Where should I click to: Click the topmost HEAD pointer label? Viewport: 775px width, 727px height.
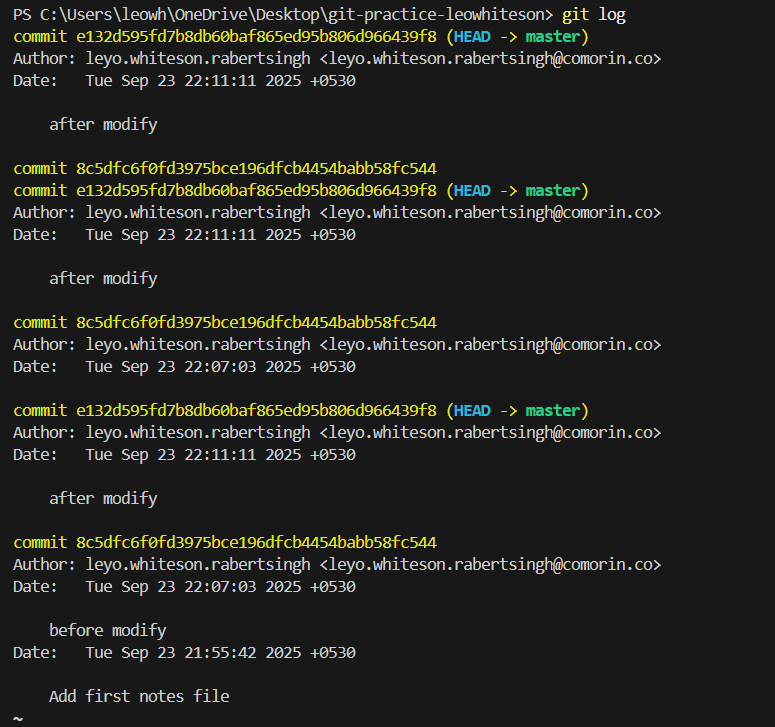coord(472,36)
